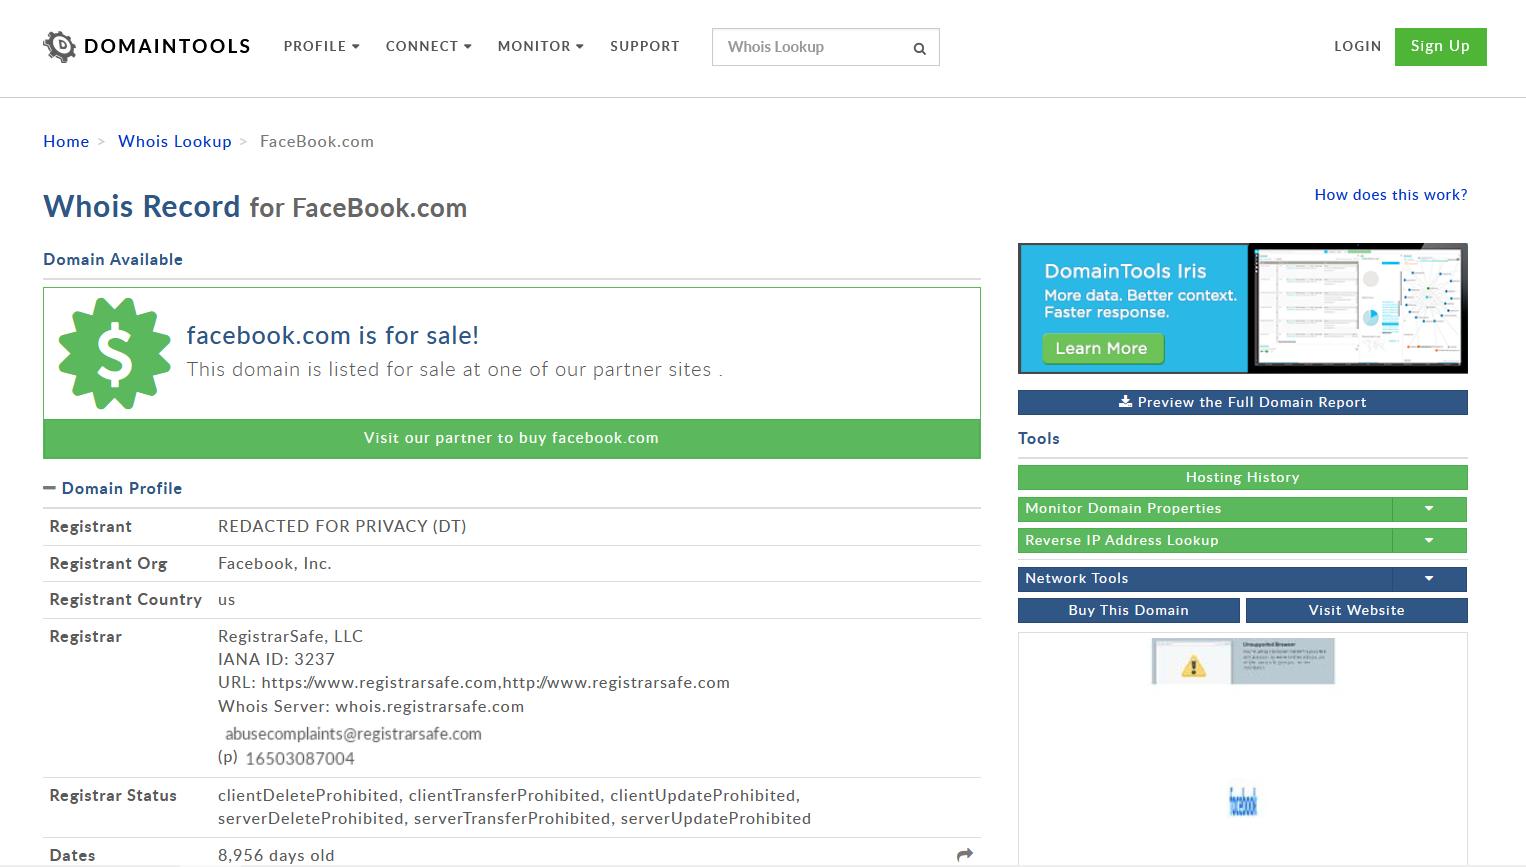Click Learn More on Iris banner
The height and width of the screenshot is (867, 1526).
click(1102, 348)
